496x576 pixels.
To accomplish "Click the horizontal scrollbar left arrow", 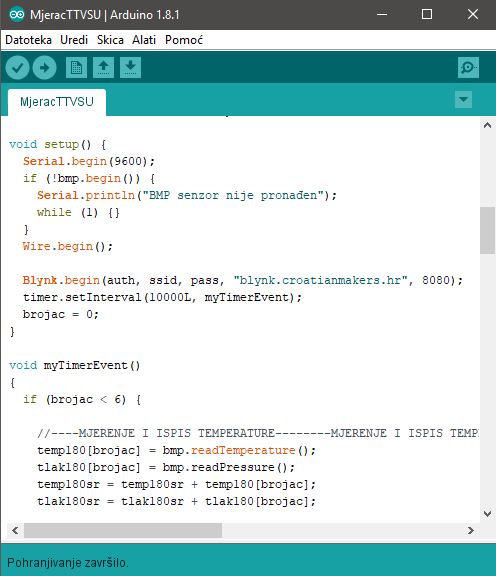I will pos(15,530).
